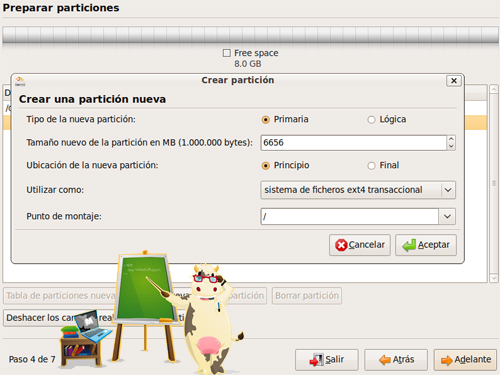Click the Aceptar button
Image resolution: width=500 pixels, height=375 pixels.
(x=426, y=245)
